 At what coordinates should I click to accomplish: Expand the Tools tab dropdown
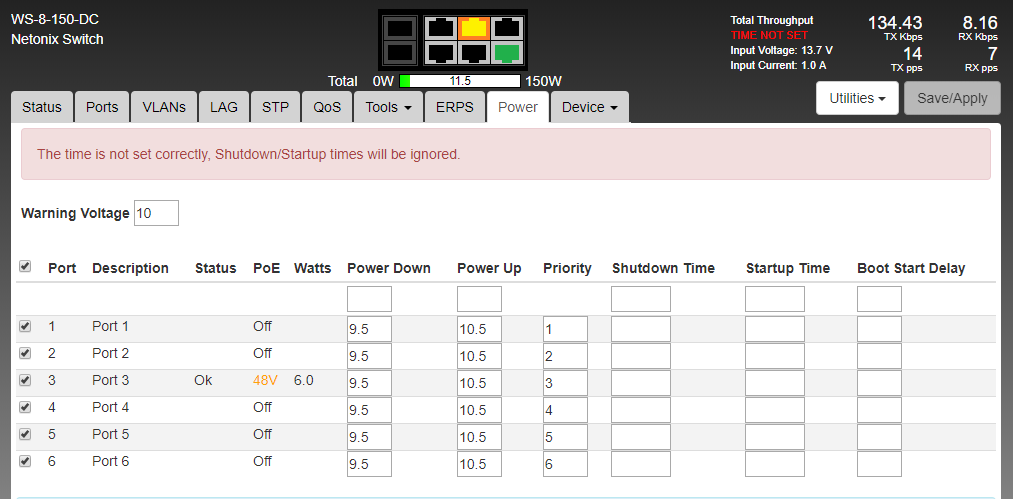tap(388, 107)
